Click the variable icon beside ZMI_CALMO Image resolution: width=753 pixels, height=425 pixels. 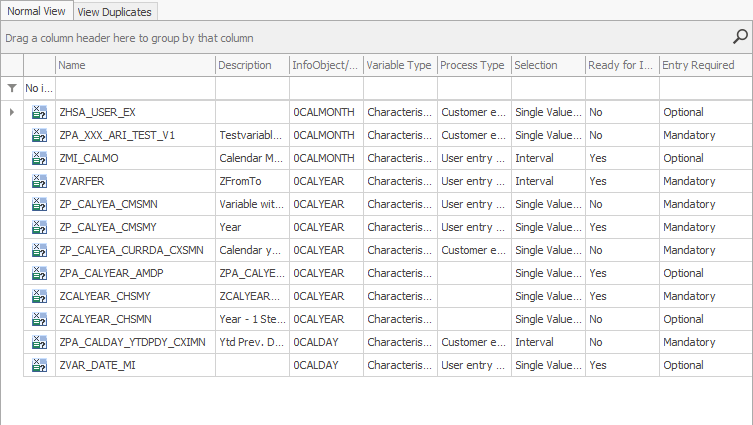click(39, 158)
